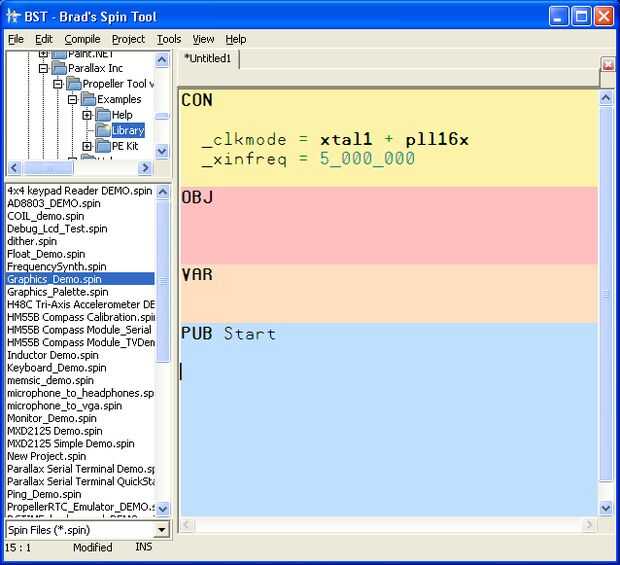Close the Untitled1 editor tab with red X
Screen dimensions: 620x565
coord(608,64)
